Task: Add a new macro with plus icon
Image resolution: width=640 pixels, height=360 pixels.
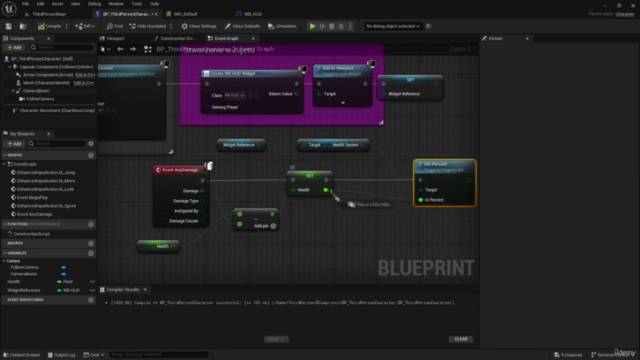Action: point(91,243)
